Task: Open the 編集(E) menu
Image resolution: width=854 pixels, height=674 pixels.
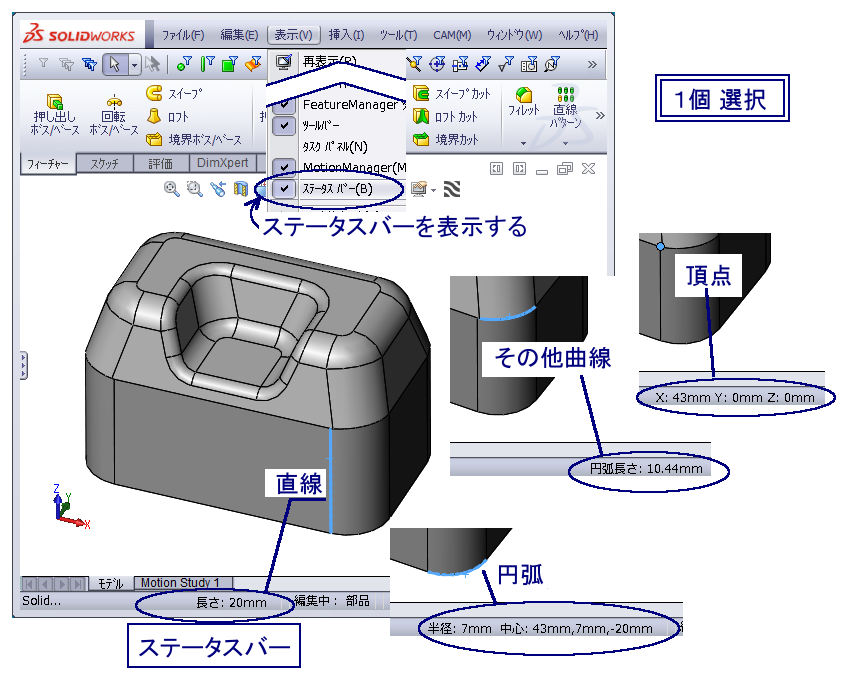Action: [x=239, y=35]
